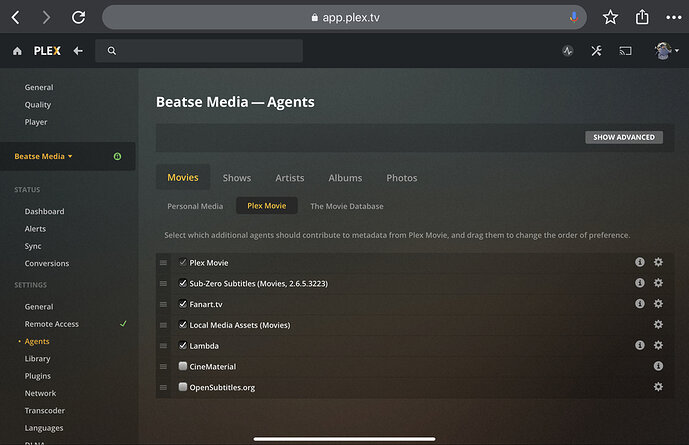Open the Cast screen icon

tap(625, 51)
